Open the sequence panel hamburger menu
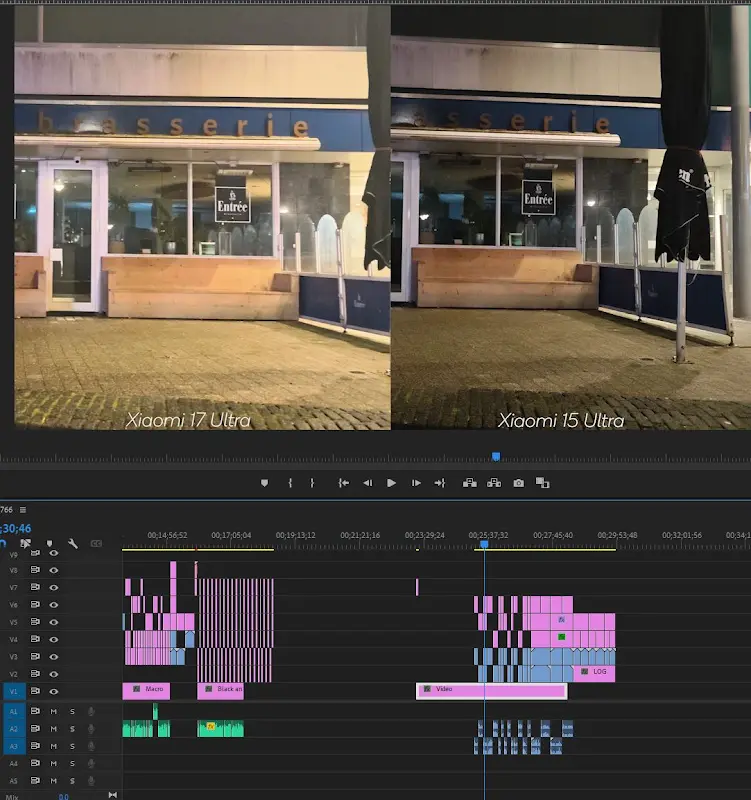Image resolution: width=751 pixels, height=800 pixels. tap(23, 510)
